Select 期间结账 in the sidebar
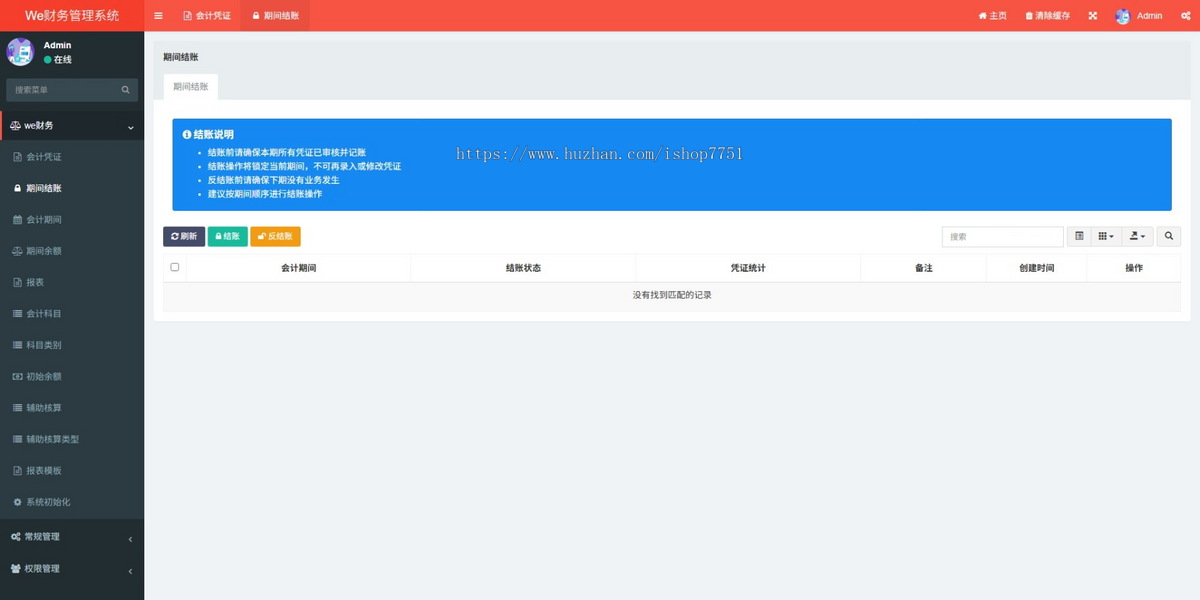Image resolution: width=1200 pixels, height=600 pixels. tap(72, 188)
